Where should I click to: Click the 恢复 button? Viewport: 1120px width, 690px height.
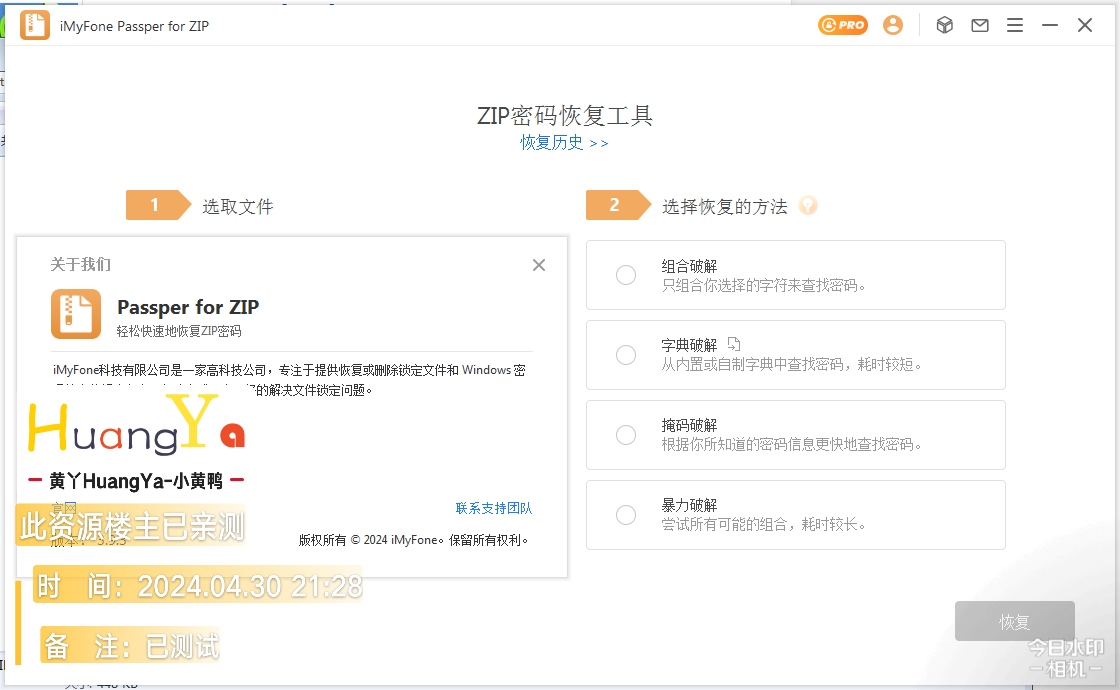coord(1014,621)
